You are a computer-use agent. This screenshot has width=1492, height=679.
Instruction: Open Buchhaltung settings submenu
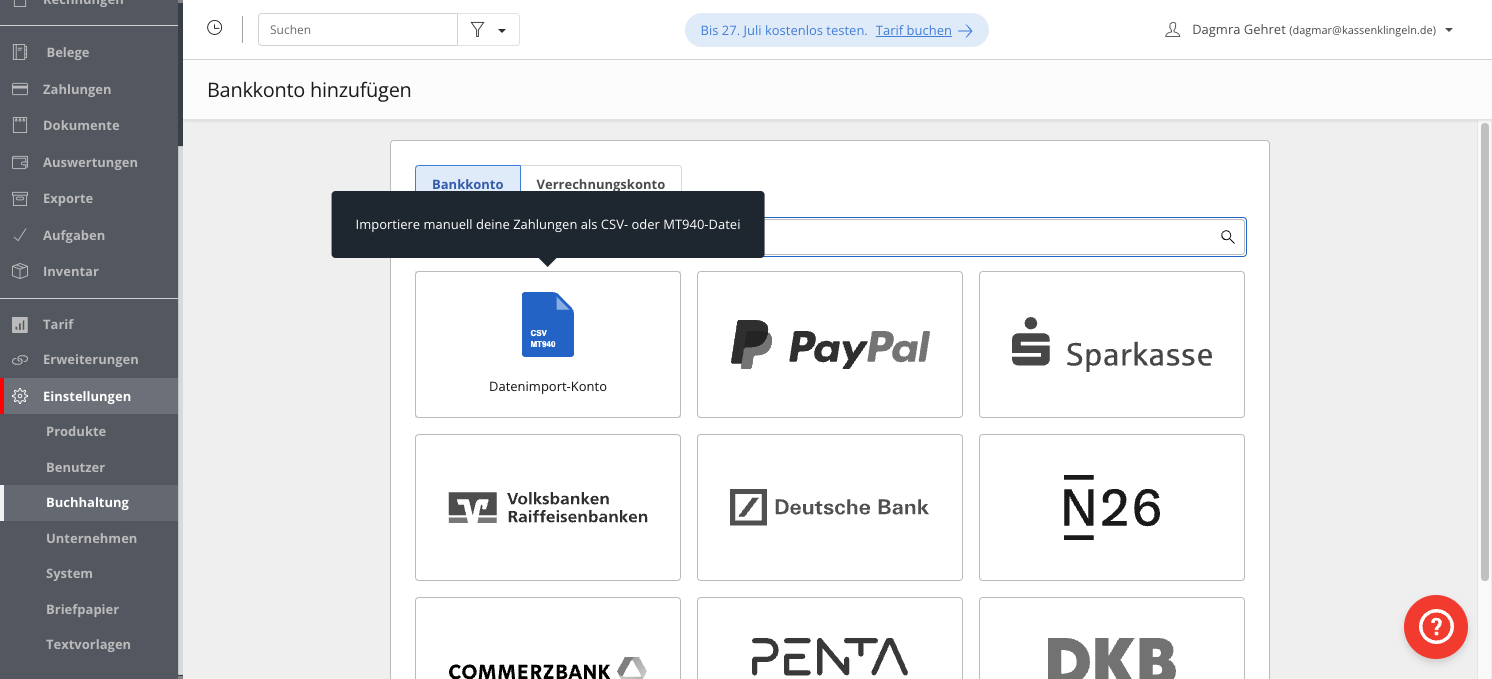coord(89,502)
